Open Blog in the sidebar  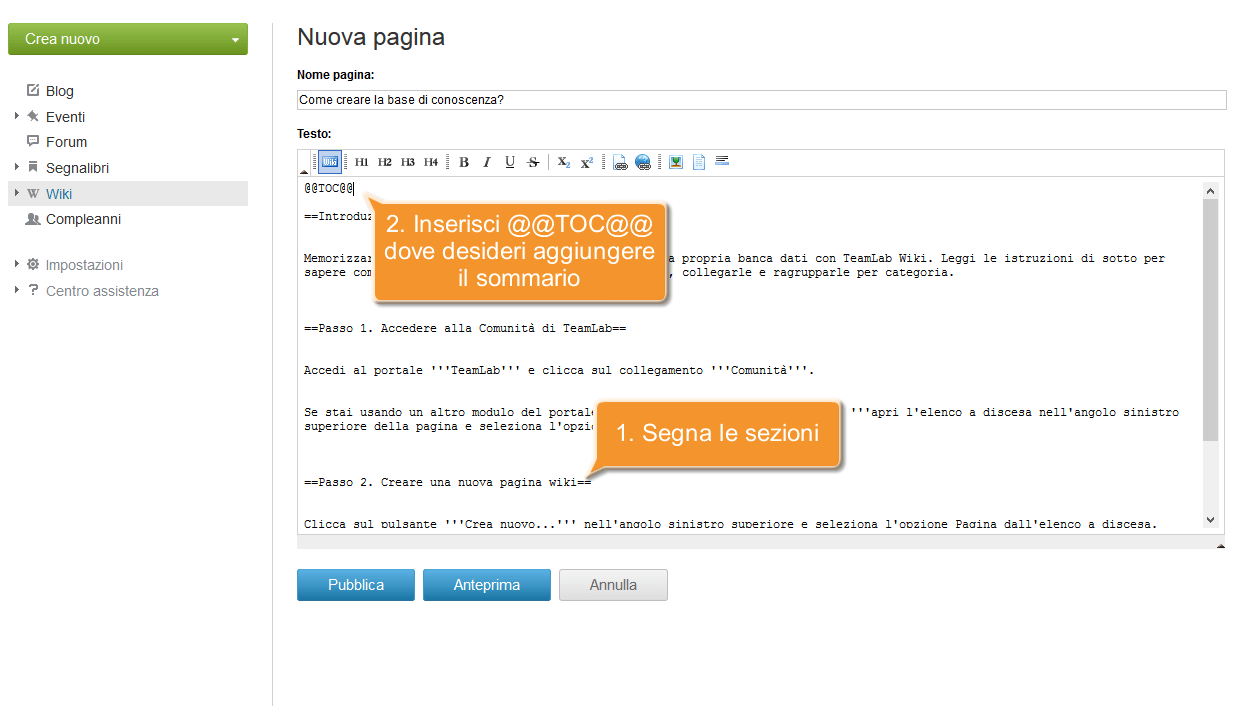click(60, 91)
